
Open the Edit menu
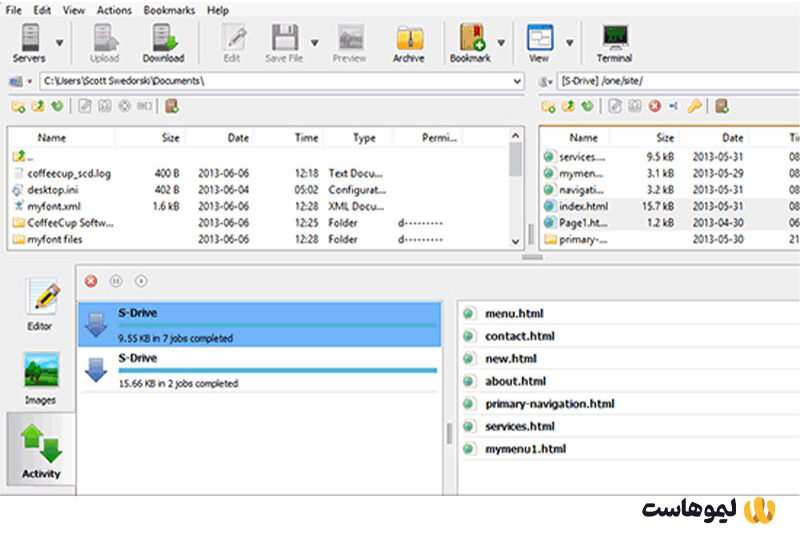tap(42, 10)
